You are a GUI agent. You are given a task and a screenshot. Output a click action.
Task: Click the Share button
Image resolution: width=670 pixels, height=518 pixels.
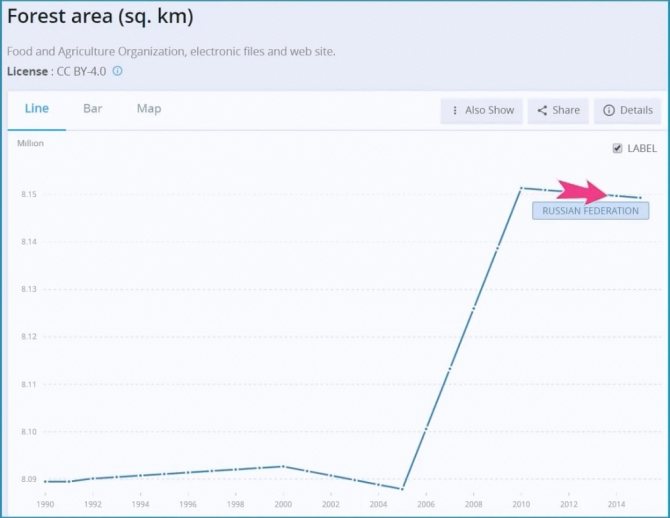[x=558, y=111]
